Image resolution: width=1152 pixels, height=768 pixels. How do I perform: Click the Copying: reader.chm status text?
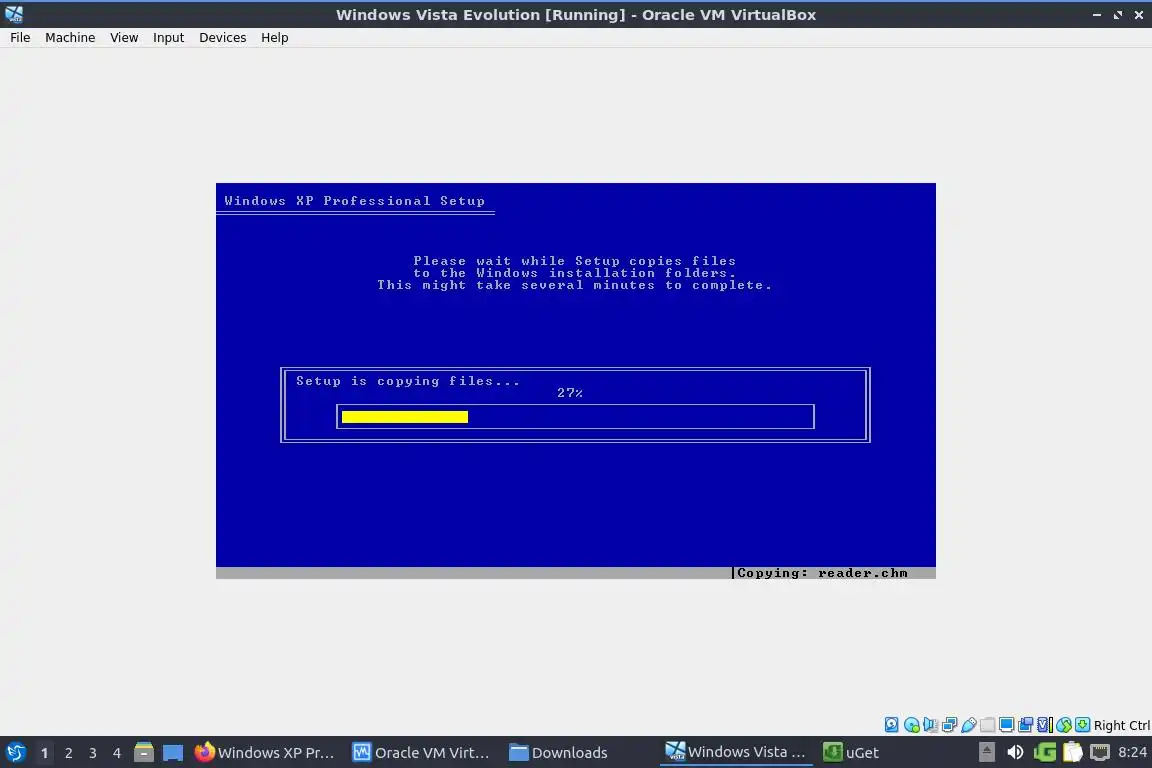click(x=822, y=573)
